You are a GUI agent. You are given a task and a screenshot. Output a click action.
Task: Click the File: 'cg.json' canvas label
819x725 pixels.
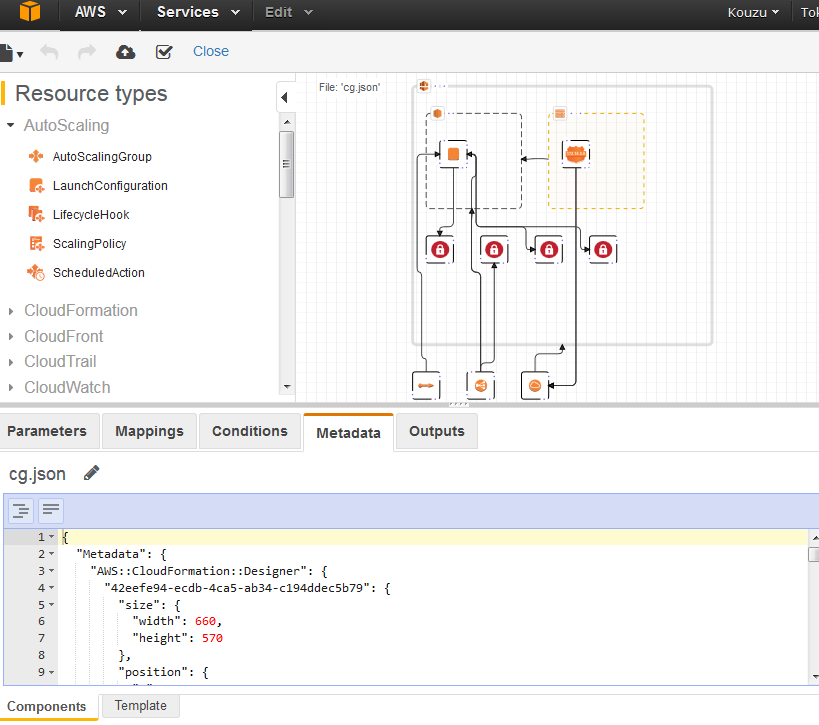coord(349,87)
